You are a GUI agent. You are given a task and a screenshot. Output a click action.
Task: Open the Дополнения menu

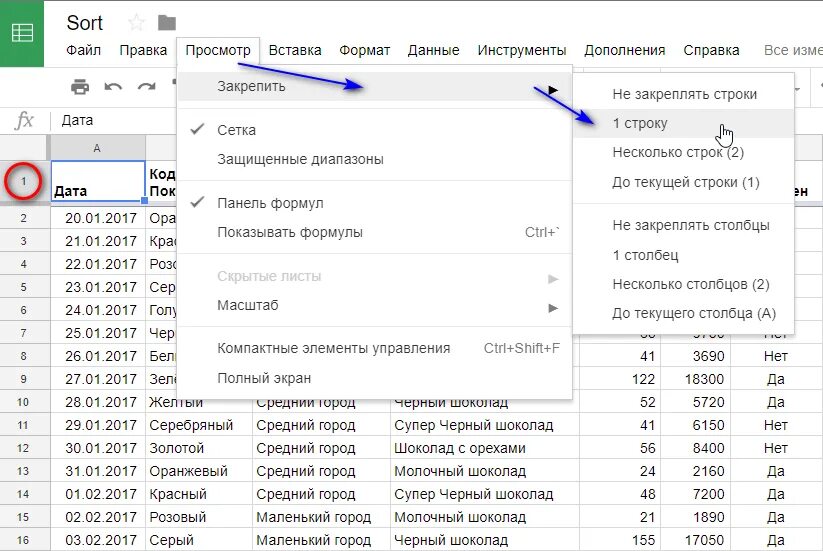625,50
